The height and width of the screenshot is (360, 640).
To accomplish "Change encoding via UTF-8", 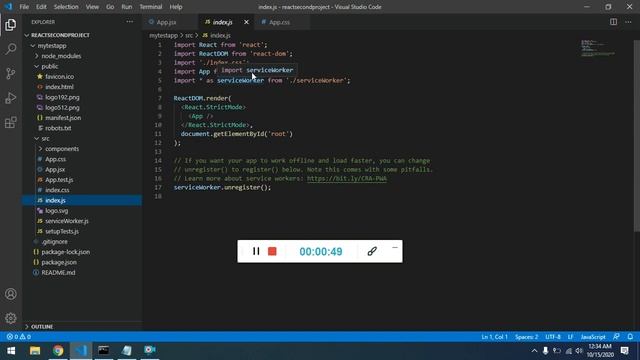I will tap(553, 337).
